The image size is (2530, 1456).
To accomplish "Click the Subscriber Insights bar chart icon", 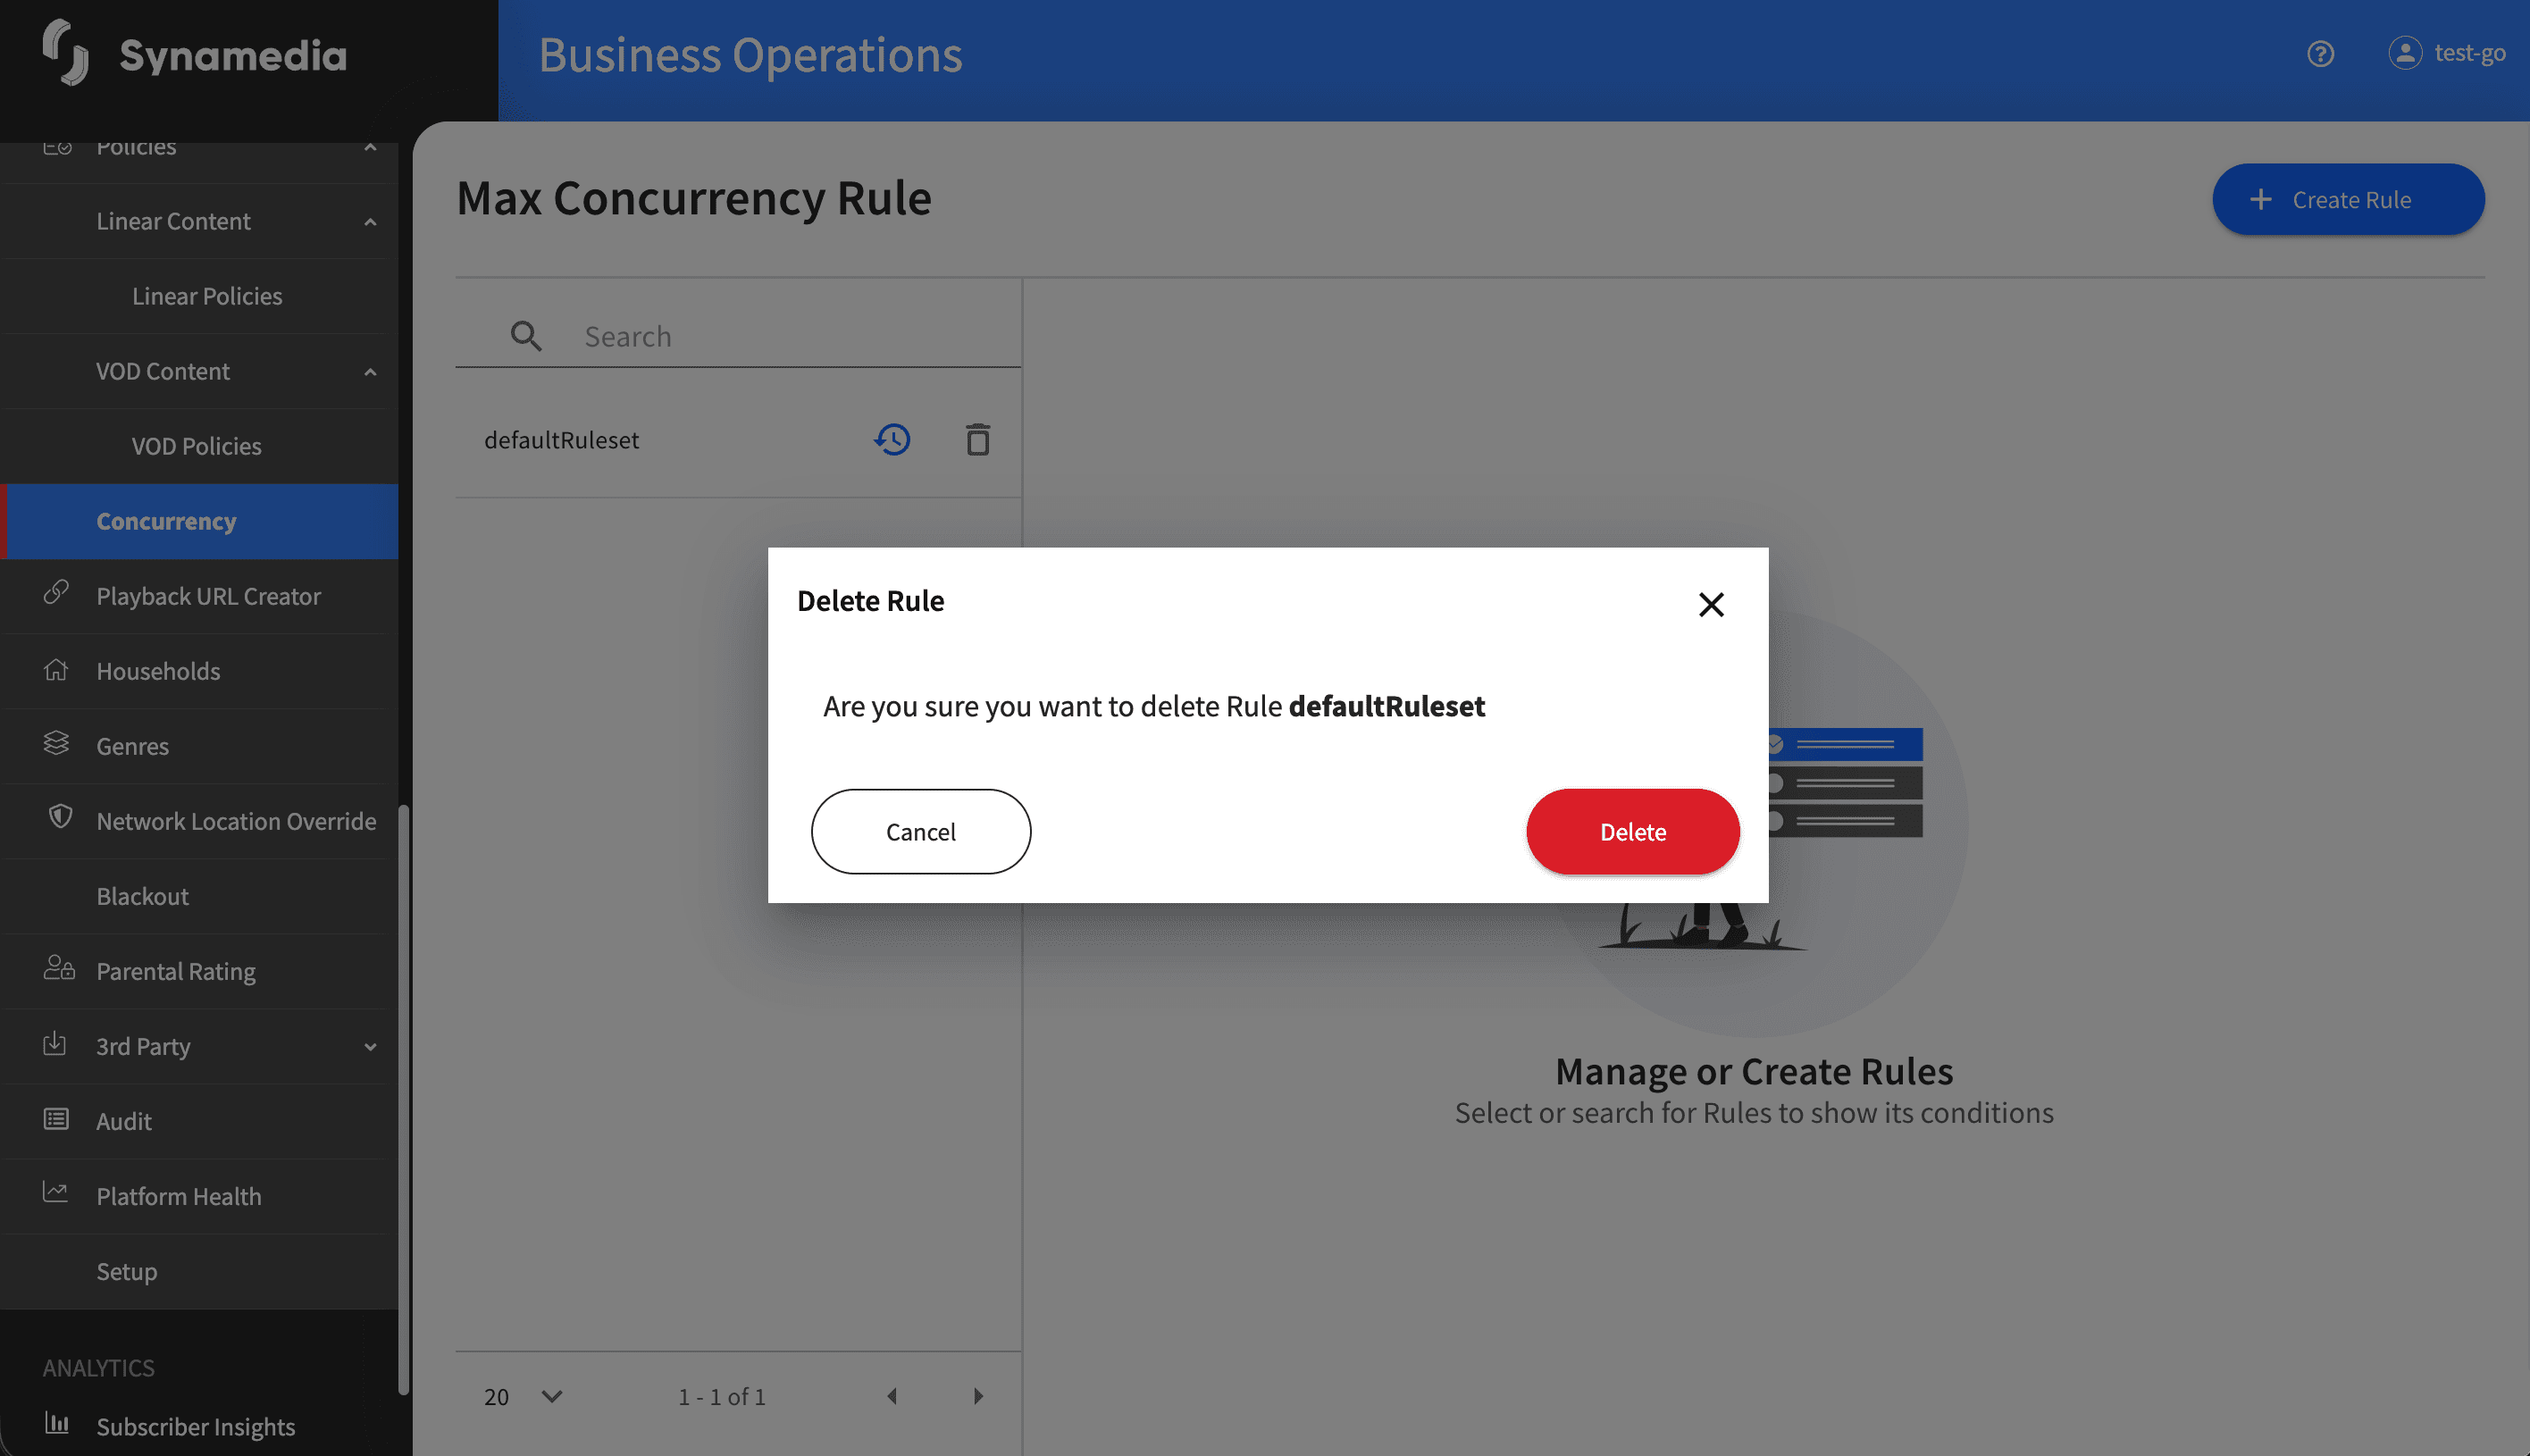I will [57, 1423].
